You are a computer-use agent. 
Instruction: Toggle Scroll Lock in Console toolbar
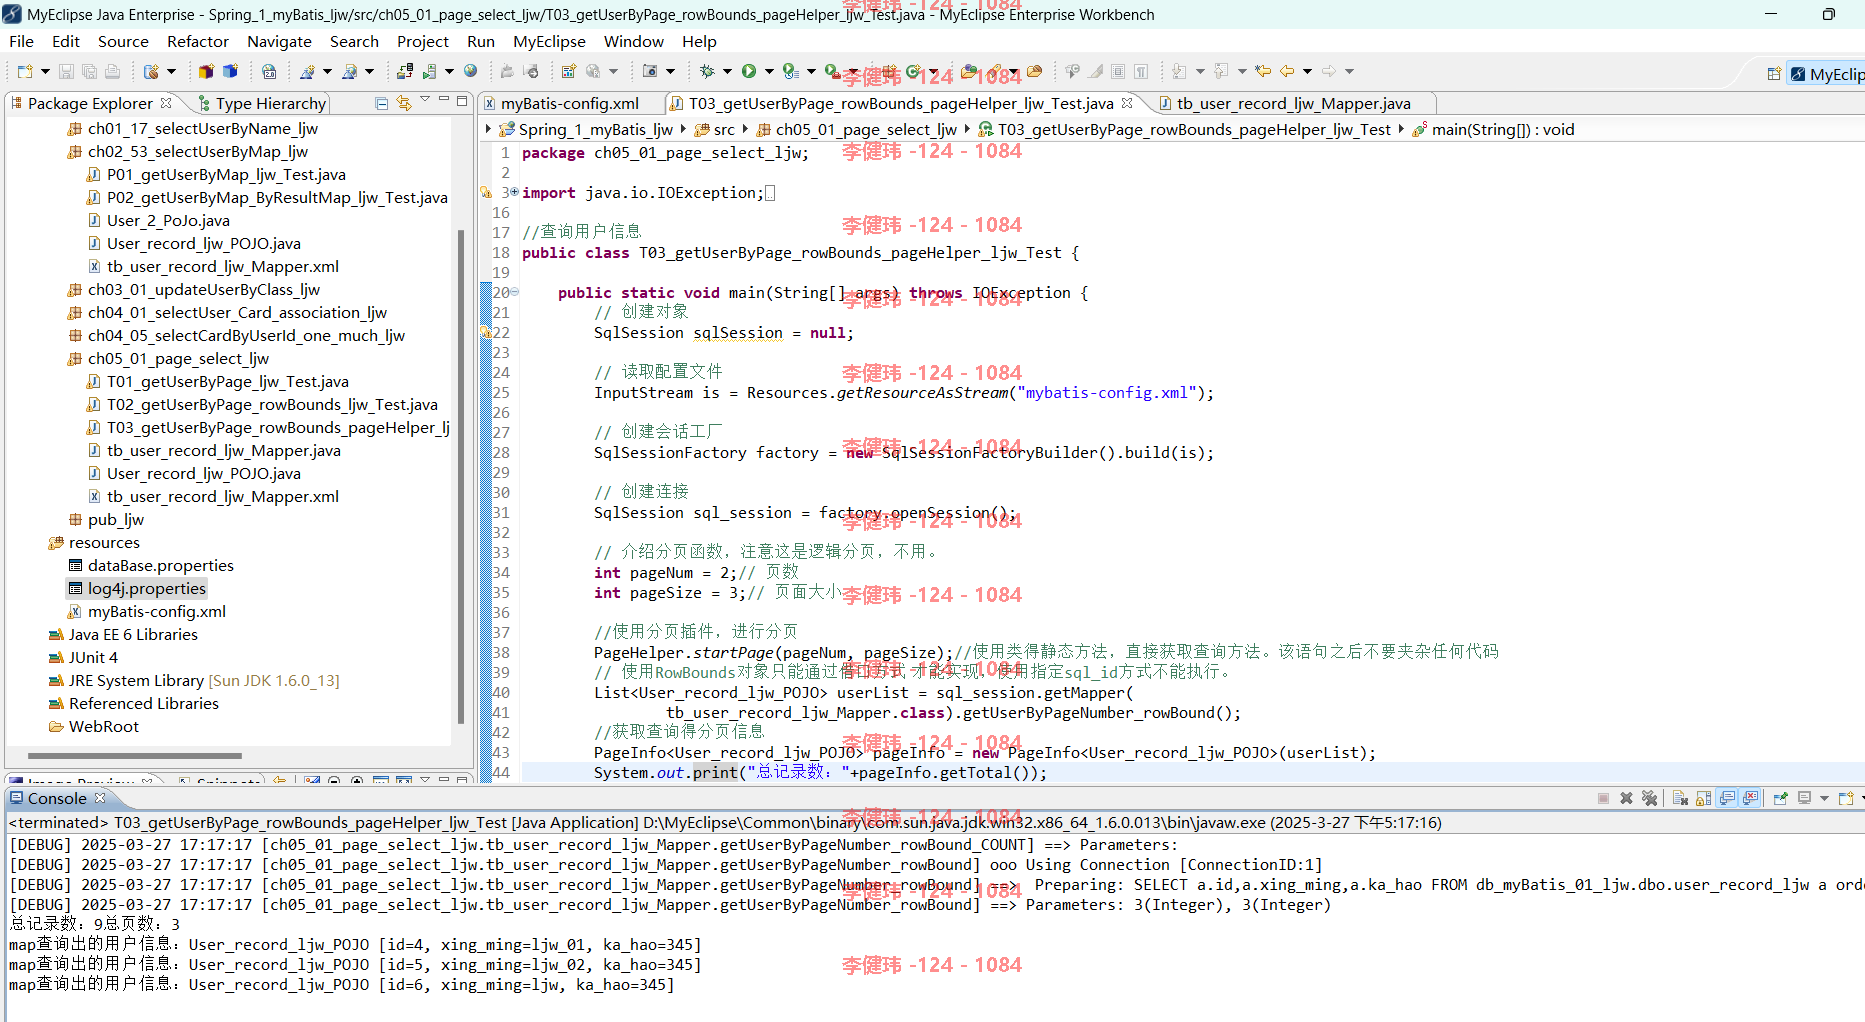(x=1703, y=798)
